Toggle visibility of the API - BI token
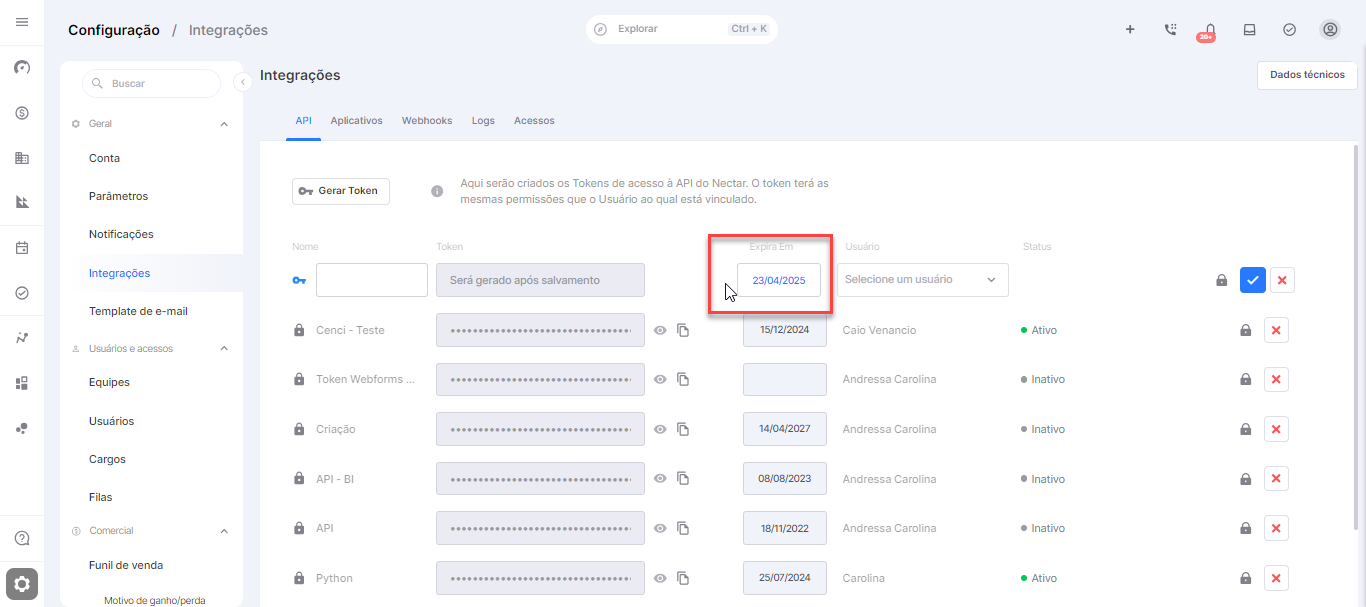Screen dimensions: 1366x607 660,479
